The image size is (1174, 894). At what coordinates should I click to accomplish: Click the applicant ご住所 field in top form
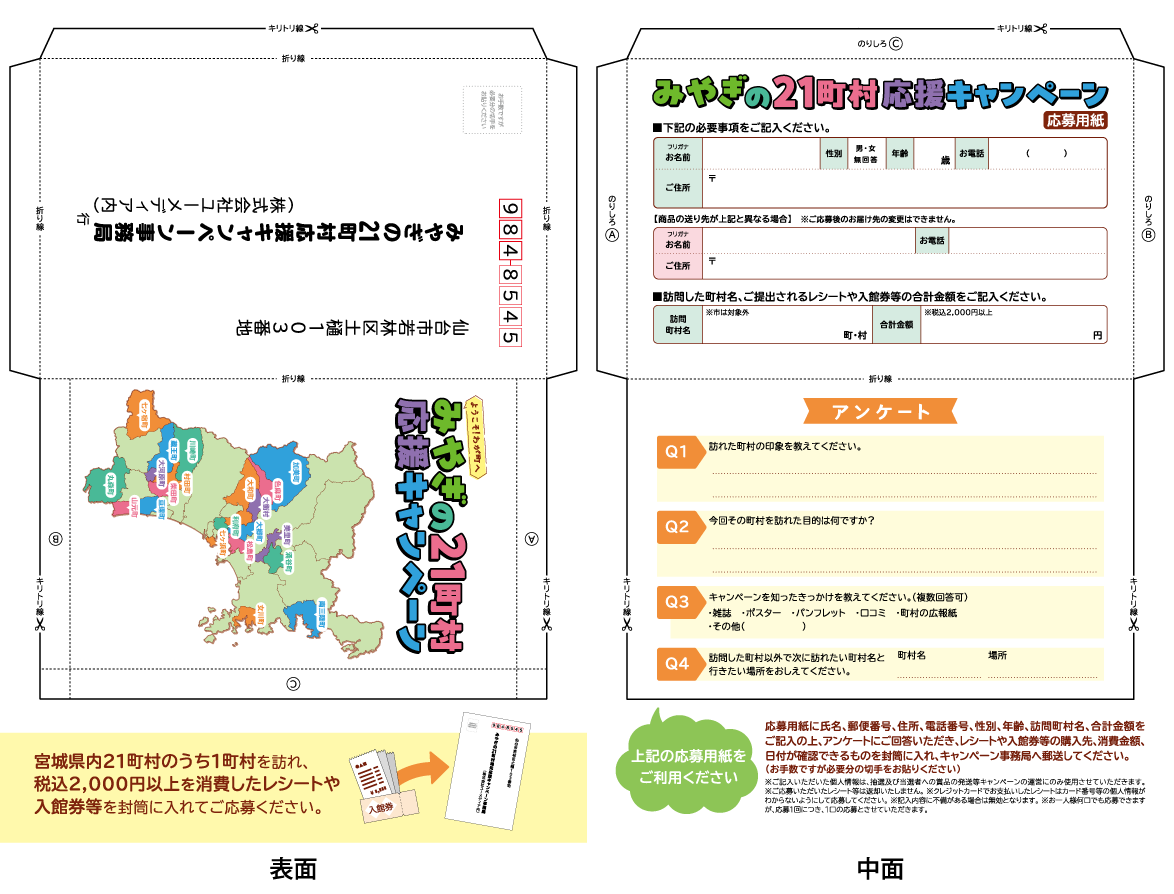(904, 188)
